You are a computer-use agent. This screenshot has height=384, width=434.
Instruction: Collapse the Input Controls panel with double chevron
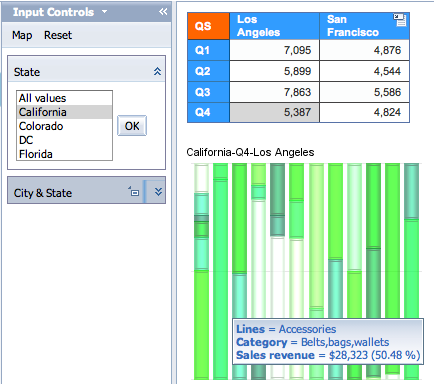tap(163, 12)
